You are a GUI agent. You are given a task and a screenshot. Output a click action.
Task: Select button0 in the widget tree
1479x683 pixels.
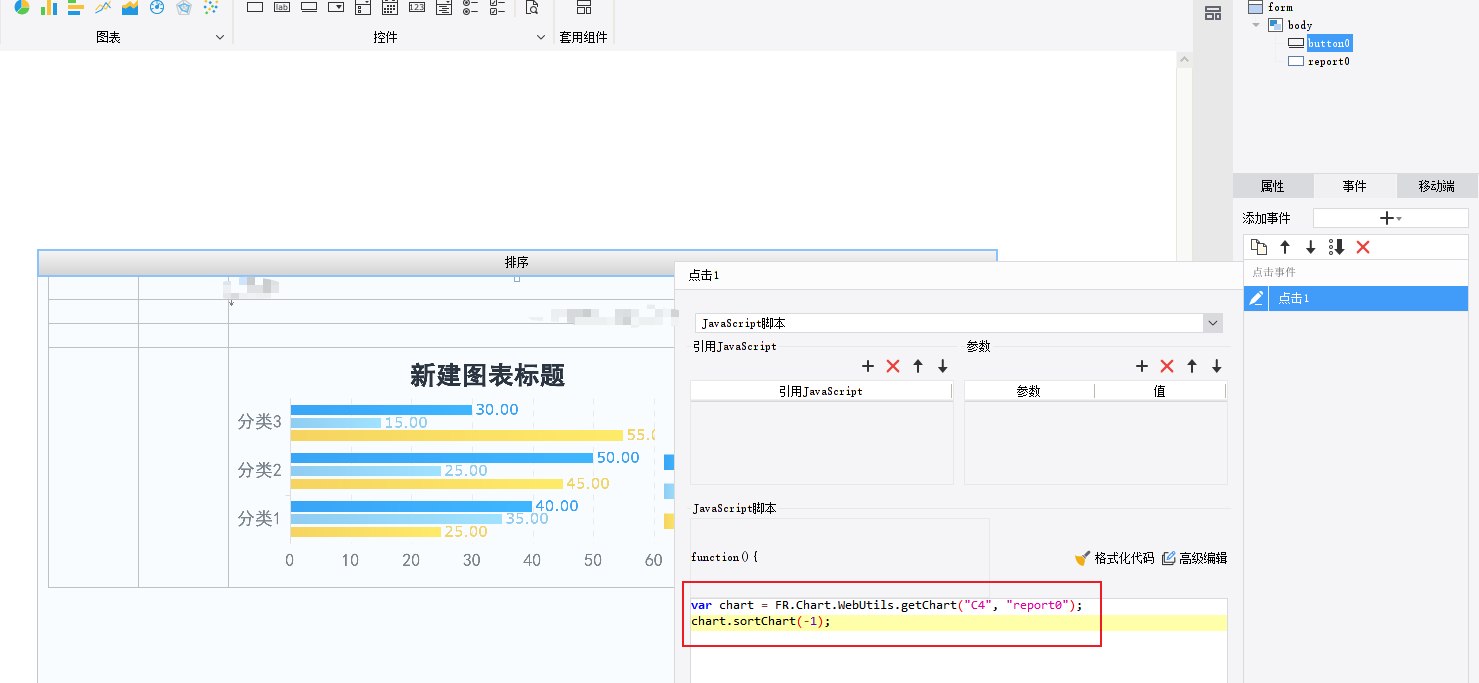(1330, 43)
